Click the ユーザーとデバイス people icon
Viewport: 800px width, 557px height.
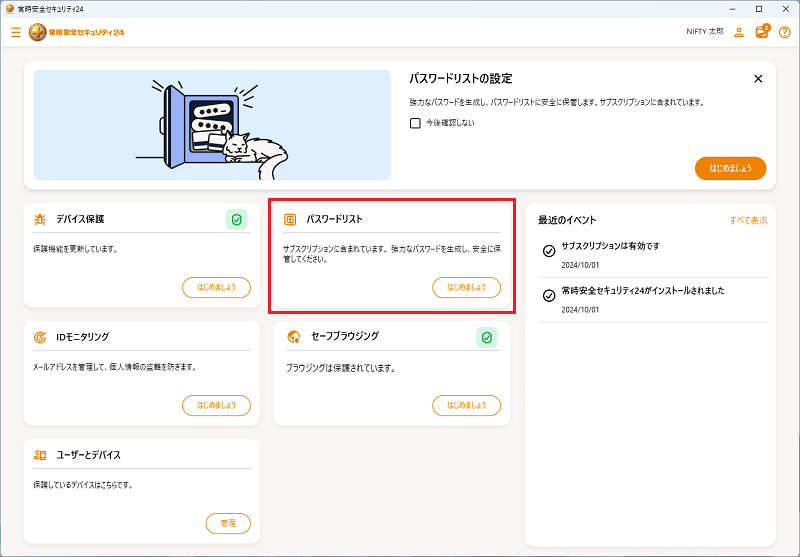[x=40, y=455]
